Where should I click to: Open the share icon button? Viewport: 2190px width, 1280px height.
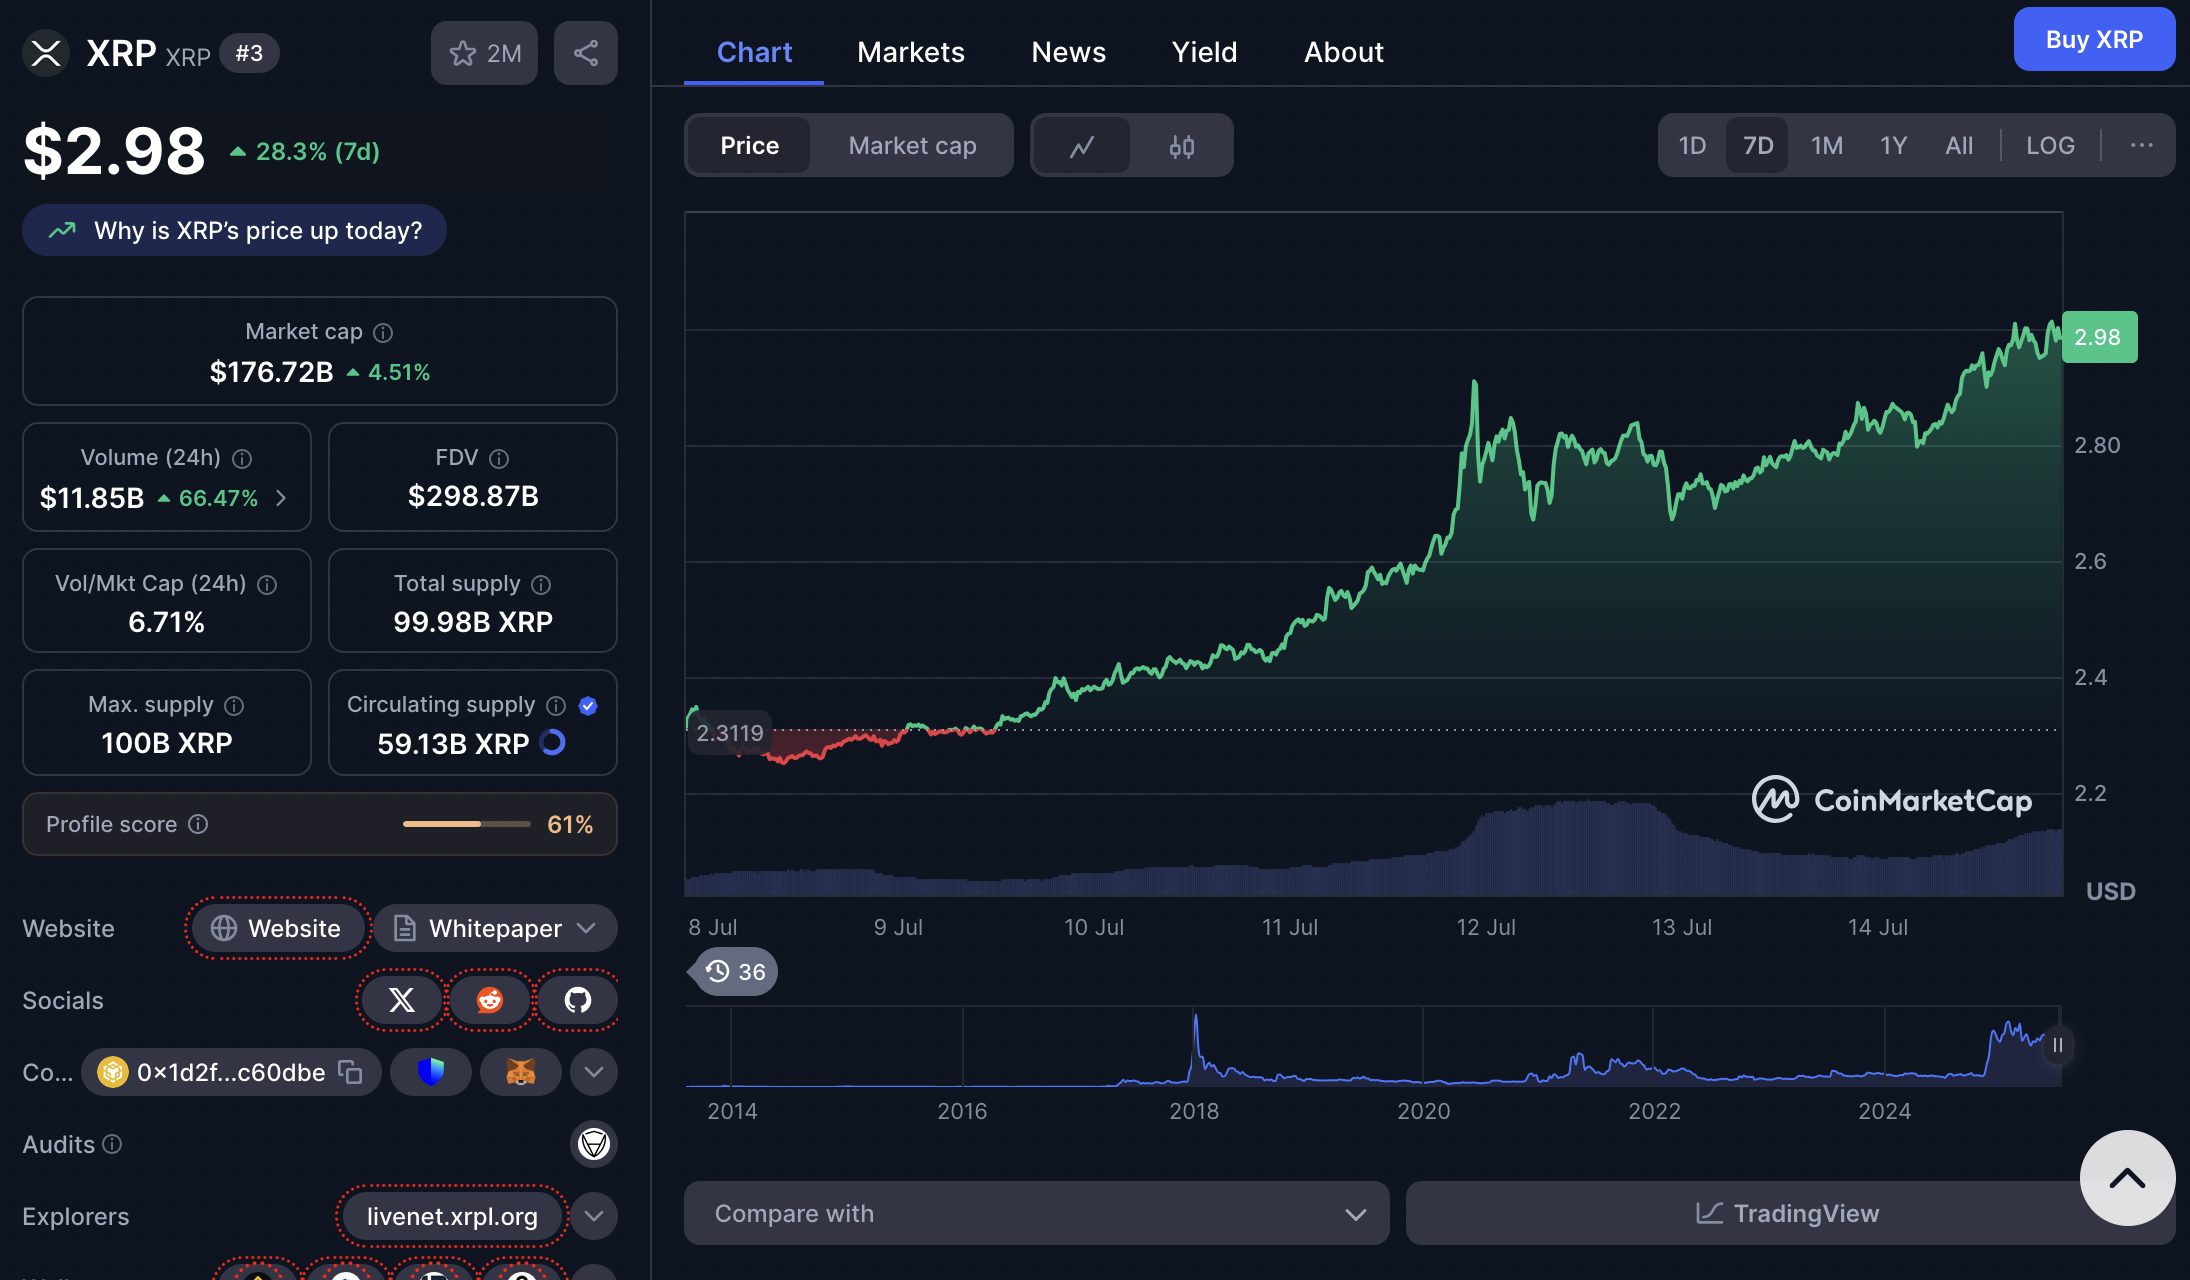coord(586,53)
